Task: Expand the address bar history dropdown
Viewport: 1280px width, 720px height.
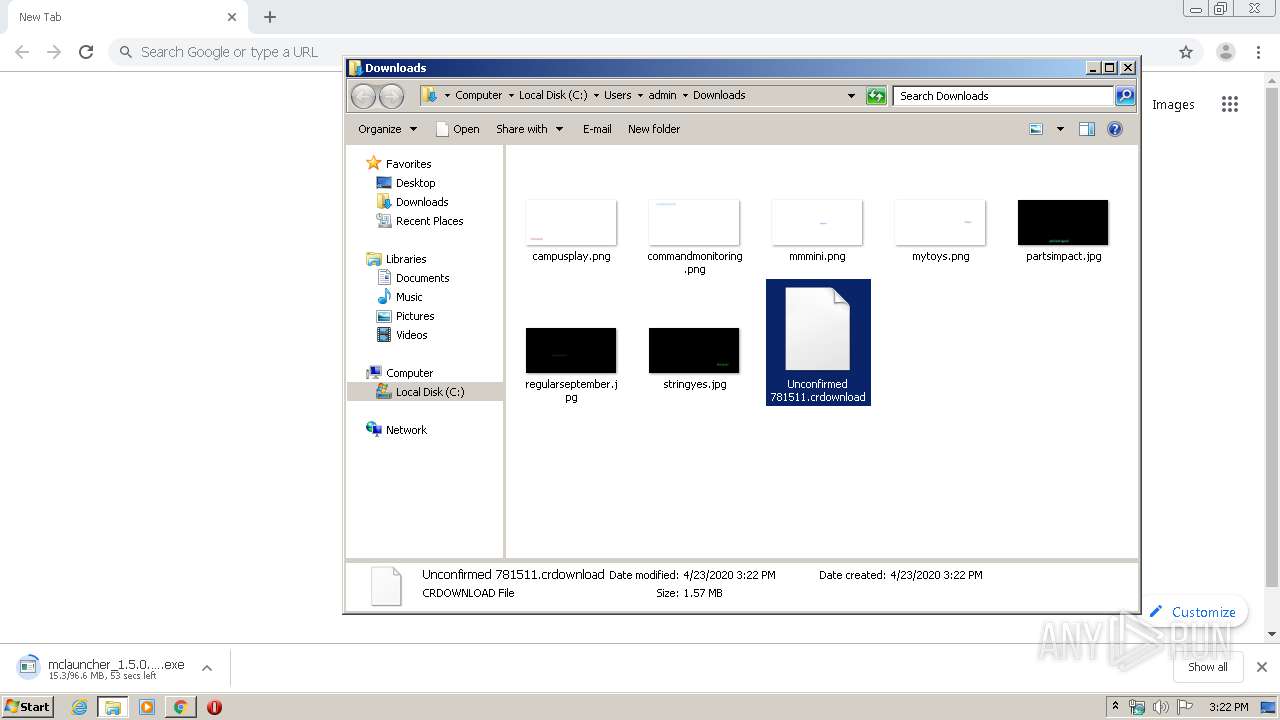Action: click(851, 96)
